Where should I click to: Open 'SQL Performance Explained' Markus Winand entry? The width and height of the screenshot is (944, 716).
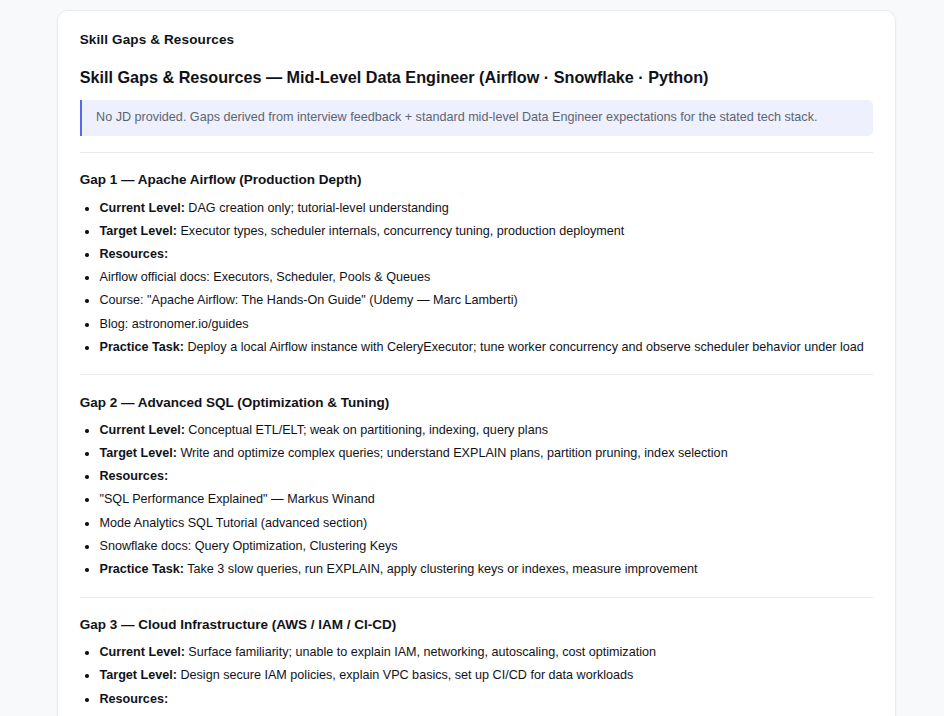pyautogui.click(x=237, y=499)
